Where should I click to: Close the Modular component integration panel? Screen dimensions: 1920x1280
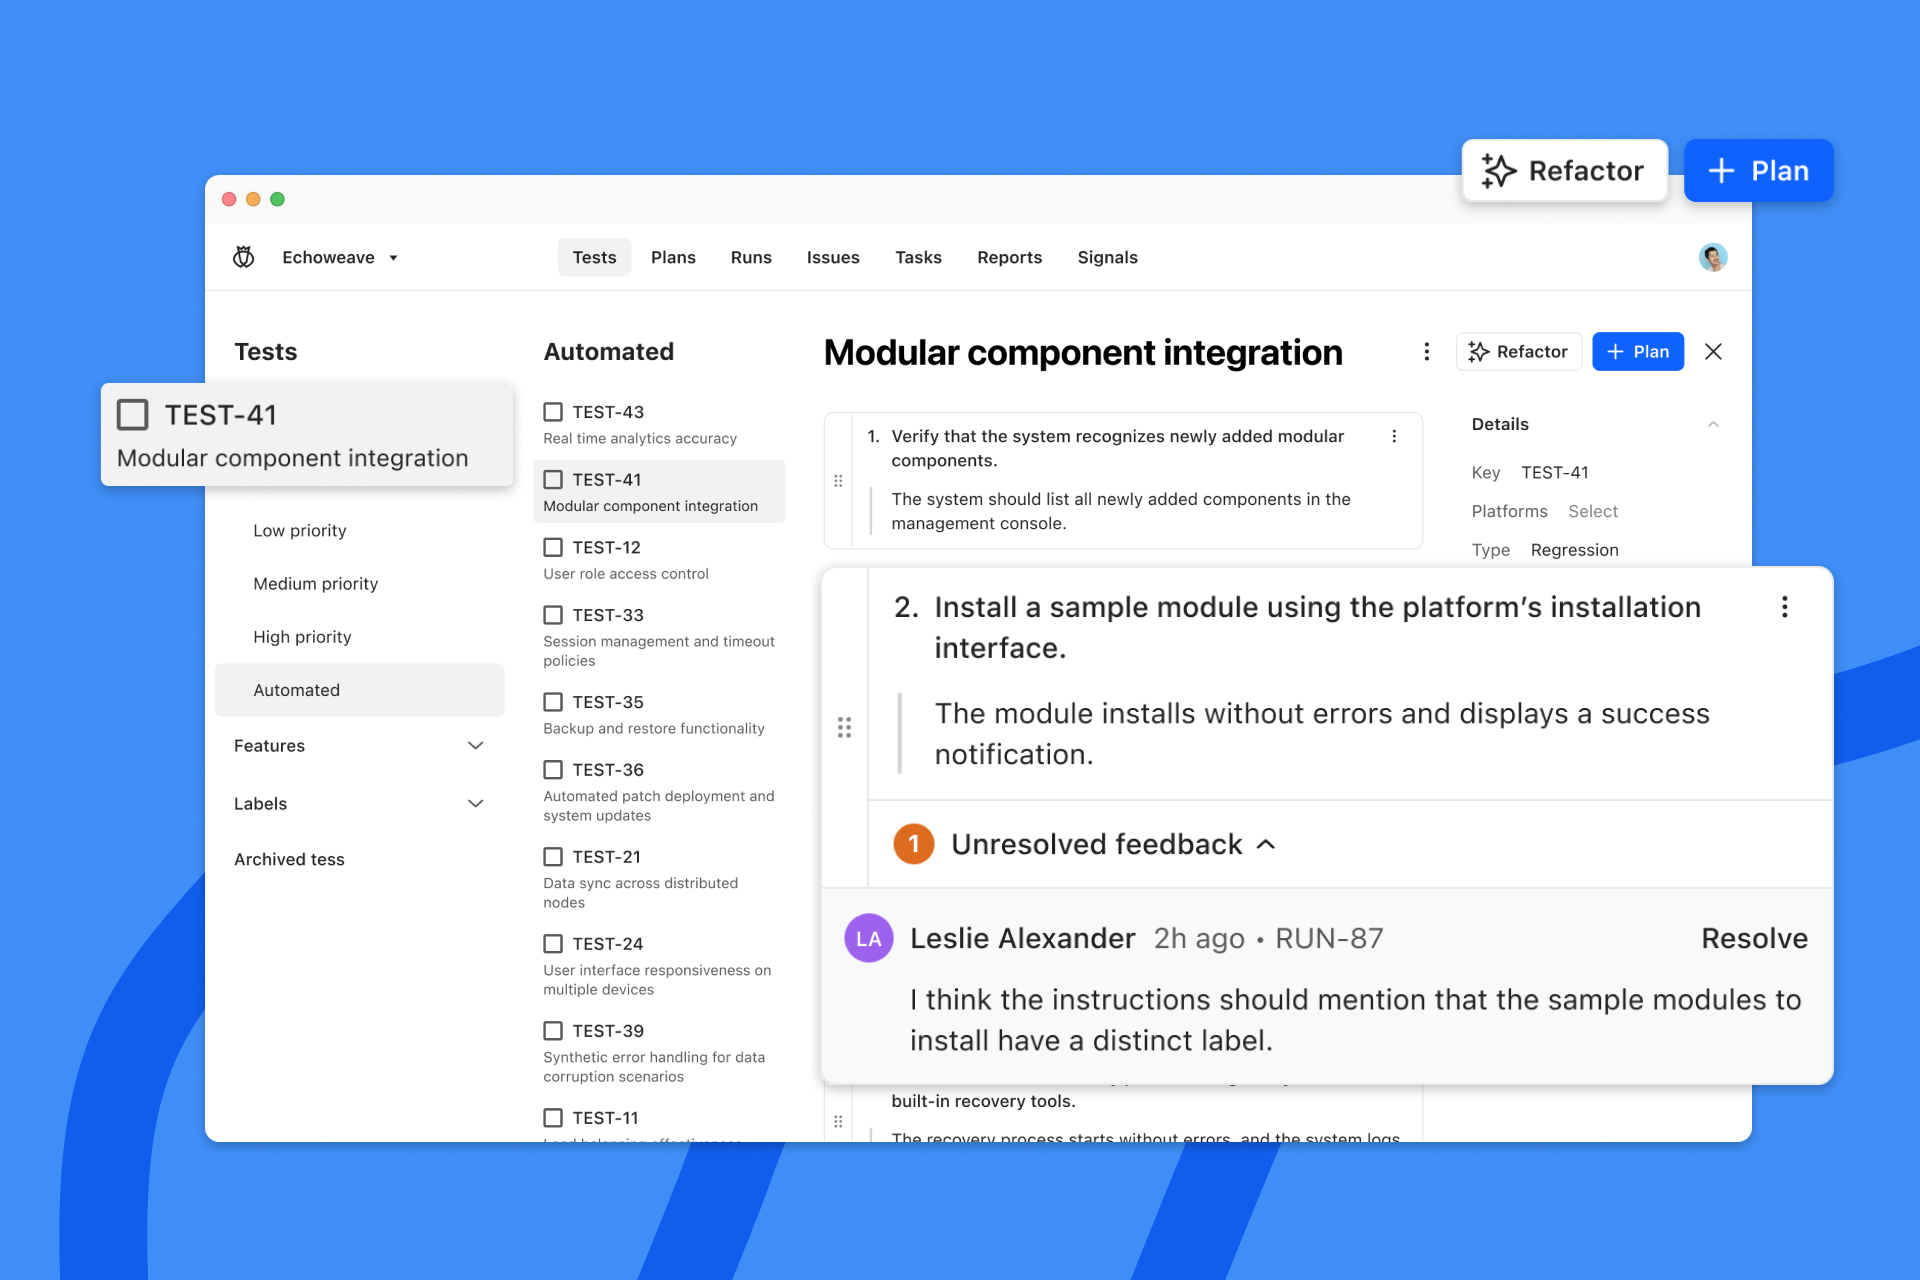click(x=1713, y=351)
